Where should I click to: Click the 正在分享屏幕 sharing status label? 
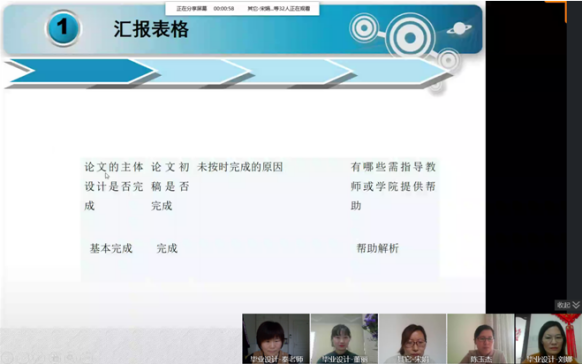click(x=192, y=8)
